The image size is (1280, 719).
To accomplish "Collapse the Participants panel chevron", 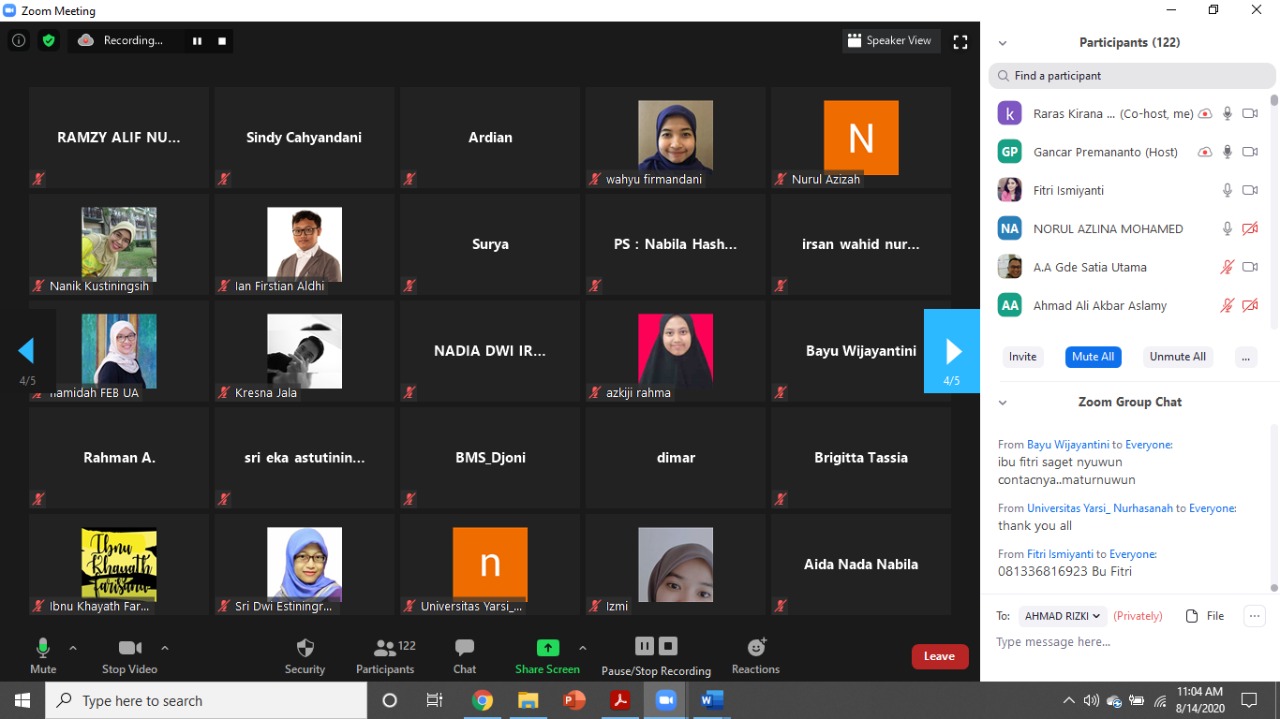I will (x=1002, y=43).
